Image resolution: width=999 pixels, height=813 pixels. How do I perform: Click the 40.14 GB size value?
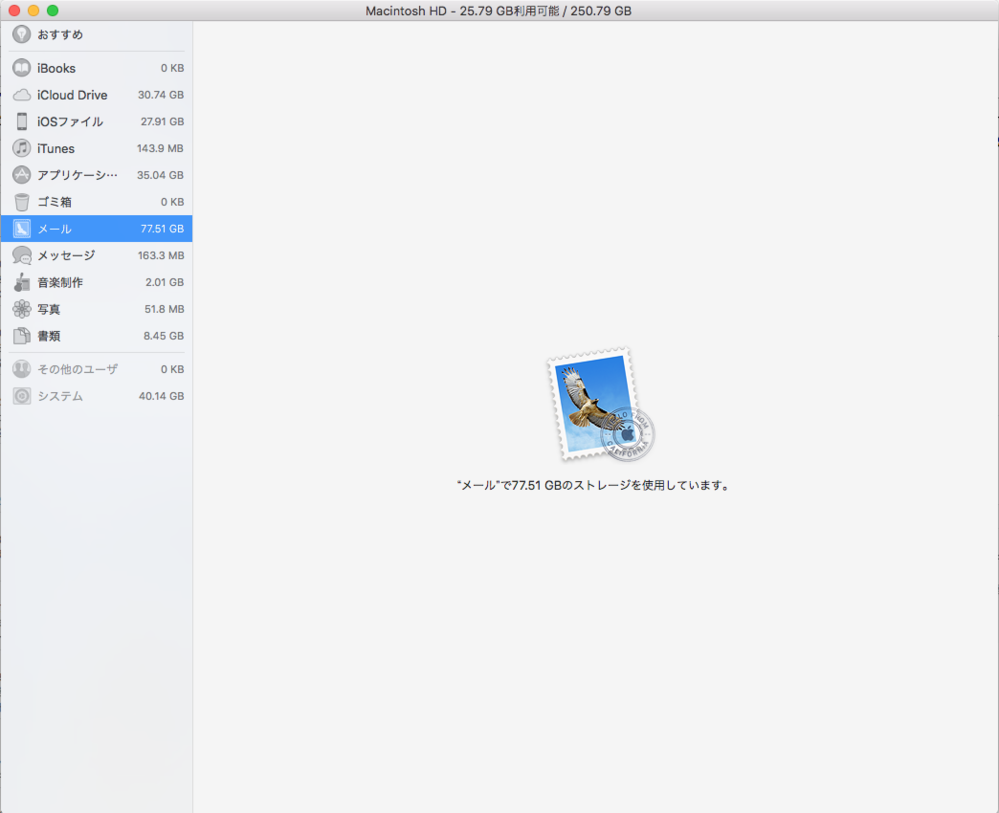[x=161, y=396]
